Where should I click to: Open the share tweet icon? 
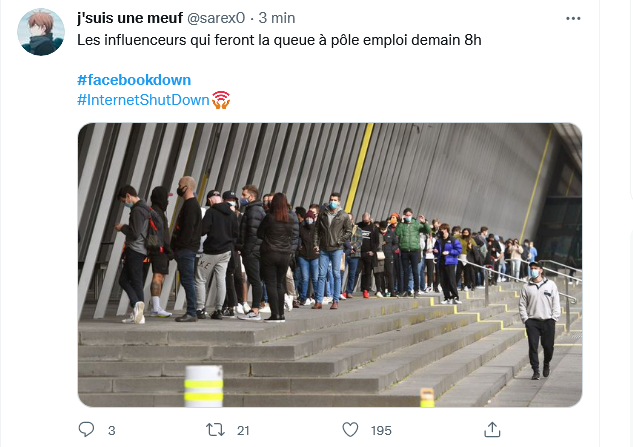click(x=492, y=430)
